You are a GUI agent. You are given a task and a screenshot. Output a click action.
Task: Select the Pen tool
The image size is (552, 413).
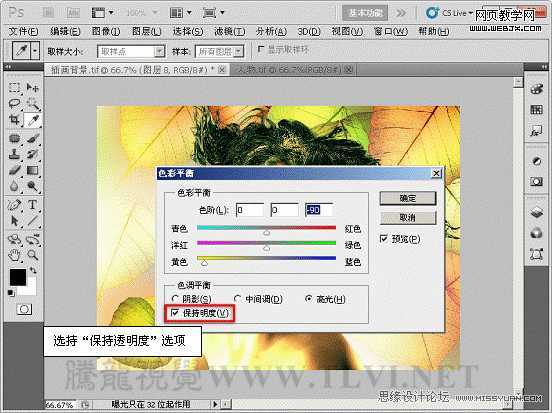coord(14,205)
